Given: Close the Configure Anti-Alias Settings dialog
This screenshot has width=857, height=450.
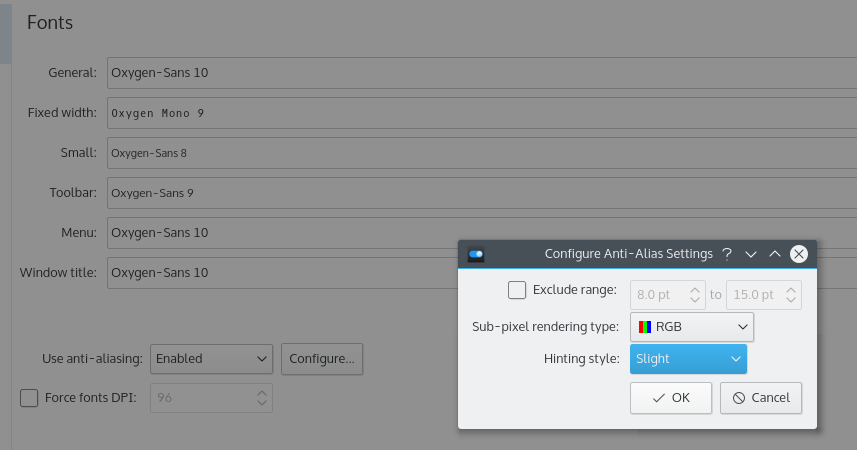Looking at the screenshot, I should click(799, 254).
